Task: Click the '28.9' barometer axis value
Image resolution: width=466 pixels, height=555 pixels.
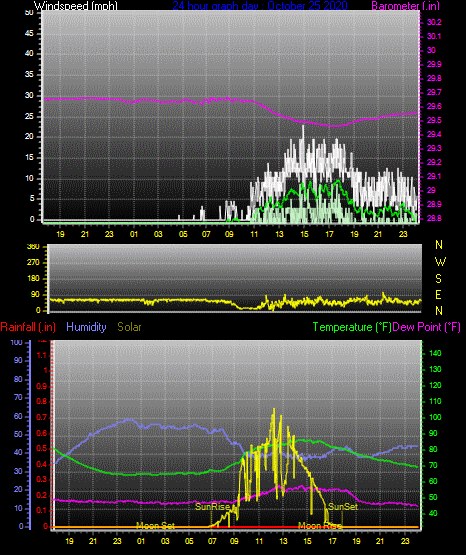Action: (x=434, y=204)
